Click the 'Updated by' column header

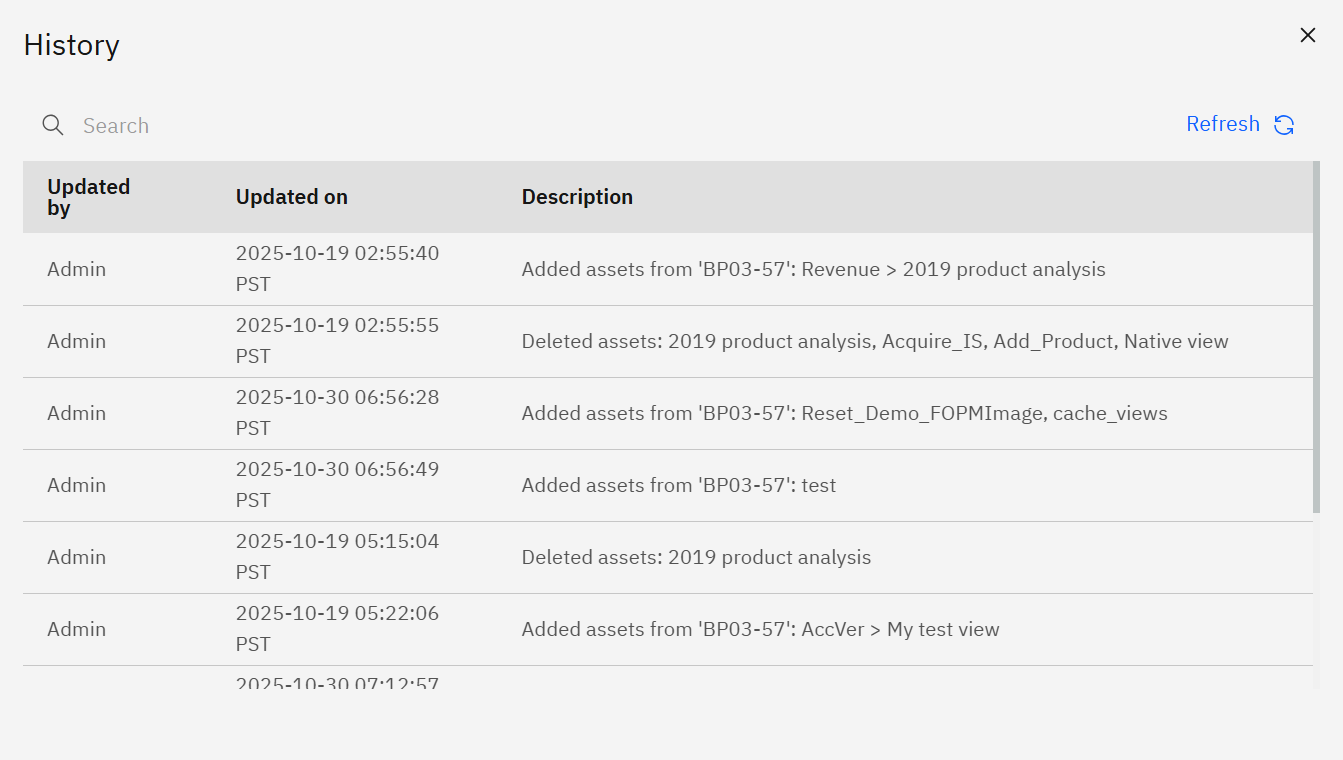tap(88, 197)
